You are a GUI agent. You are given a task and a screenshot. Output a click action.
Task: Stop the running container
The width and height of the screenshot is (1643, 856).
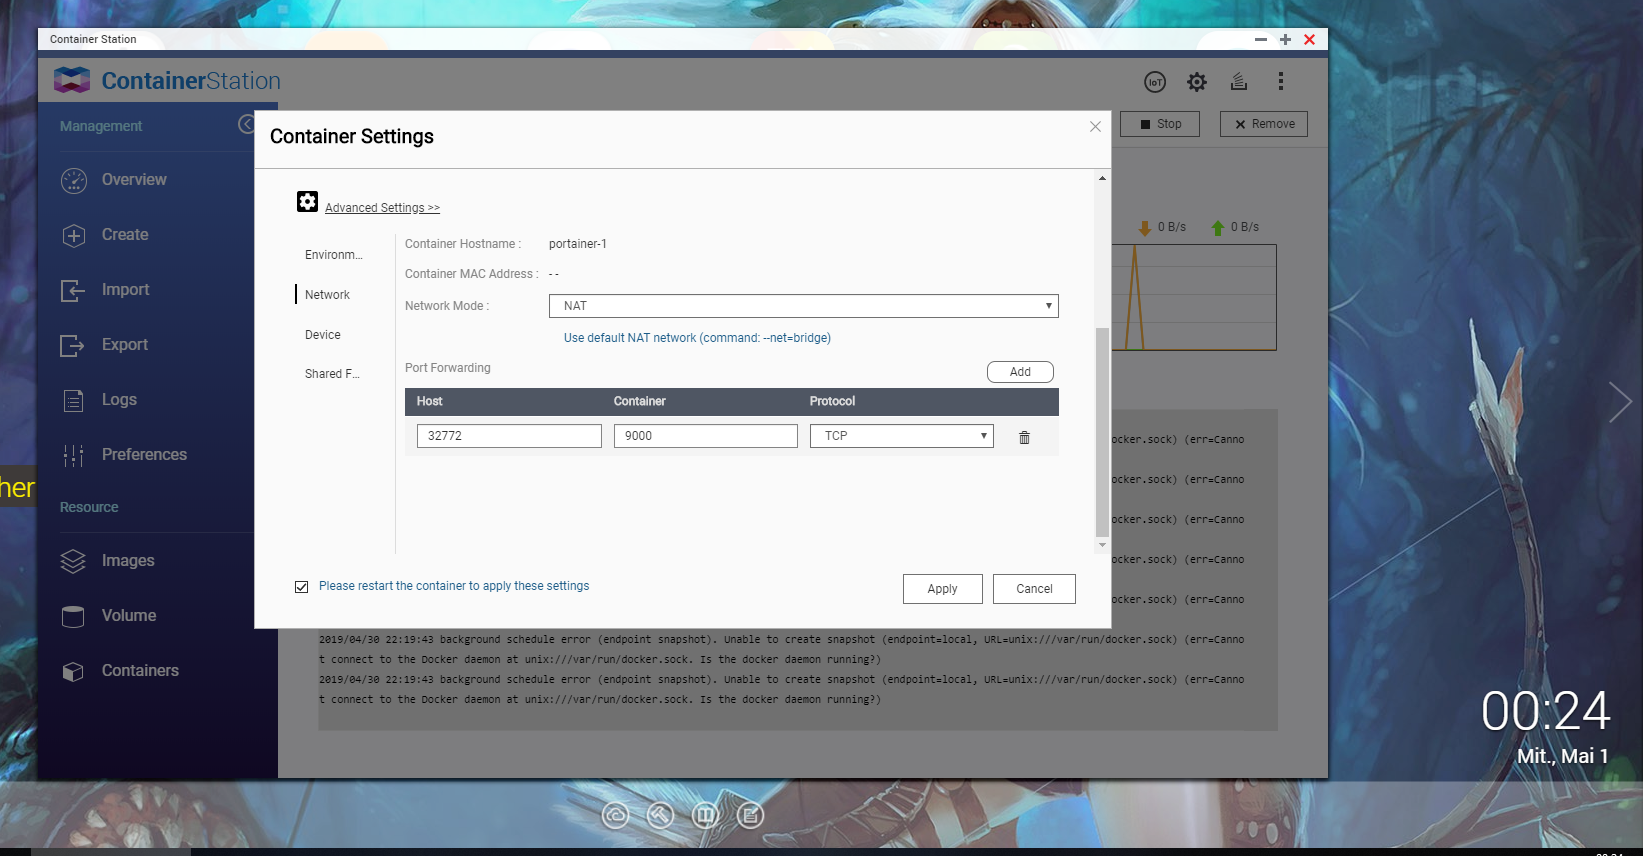(x=1160, y=124)
